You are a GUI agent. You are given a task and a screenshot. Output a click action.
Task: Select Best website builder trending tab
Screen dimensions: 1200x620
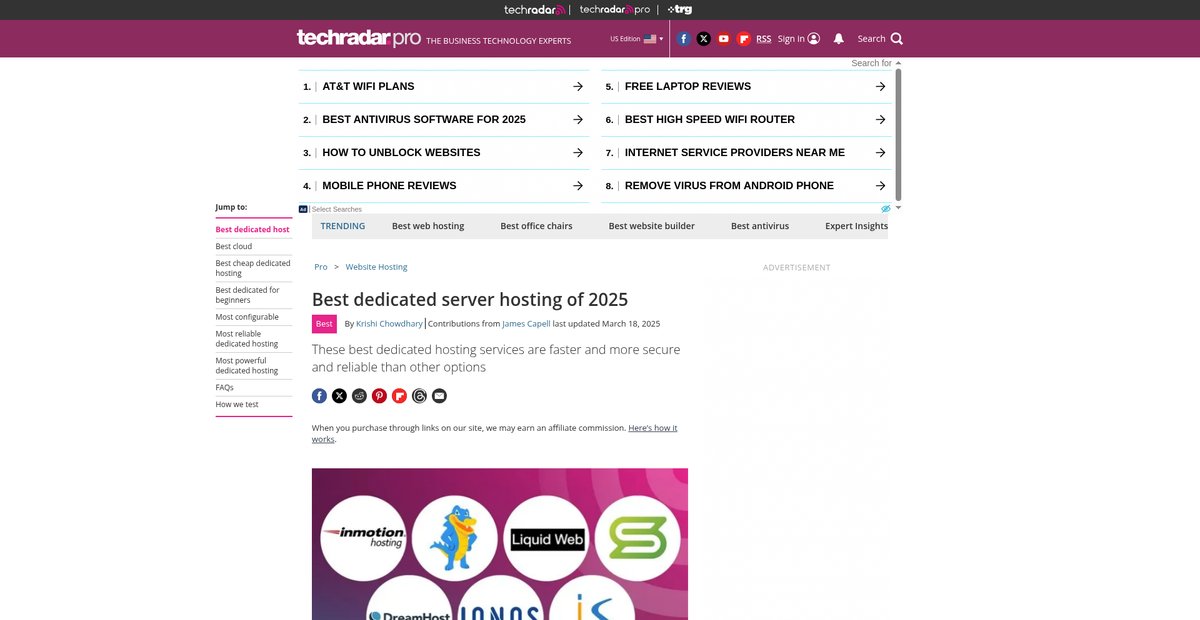[x=651, y=226]
